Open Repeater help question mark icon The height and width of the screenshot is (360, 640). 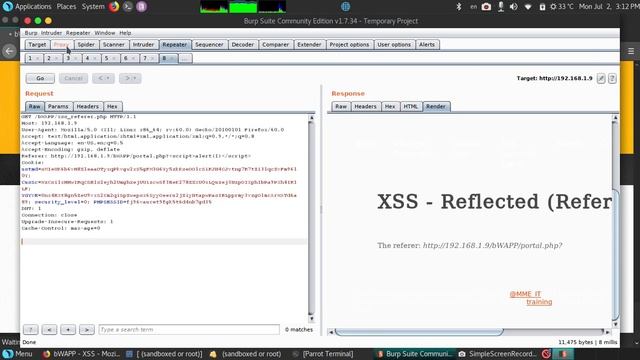tap(612, 78)
